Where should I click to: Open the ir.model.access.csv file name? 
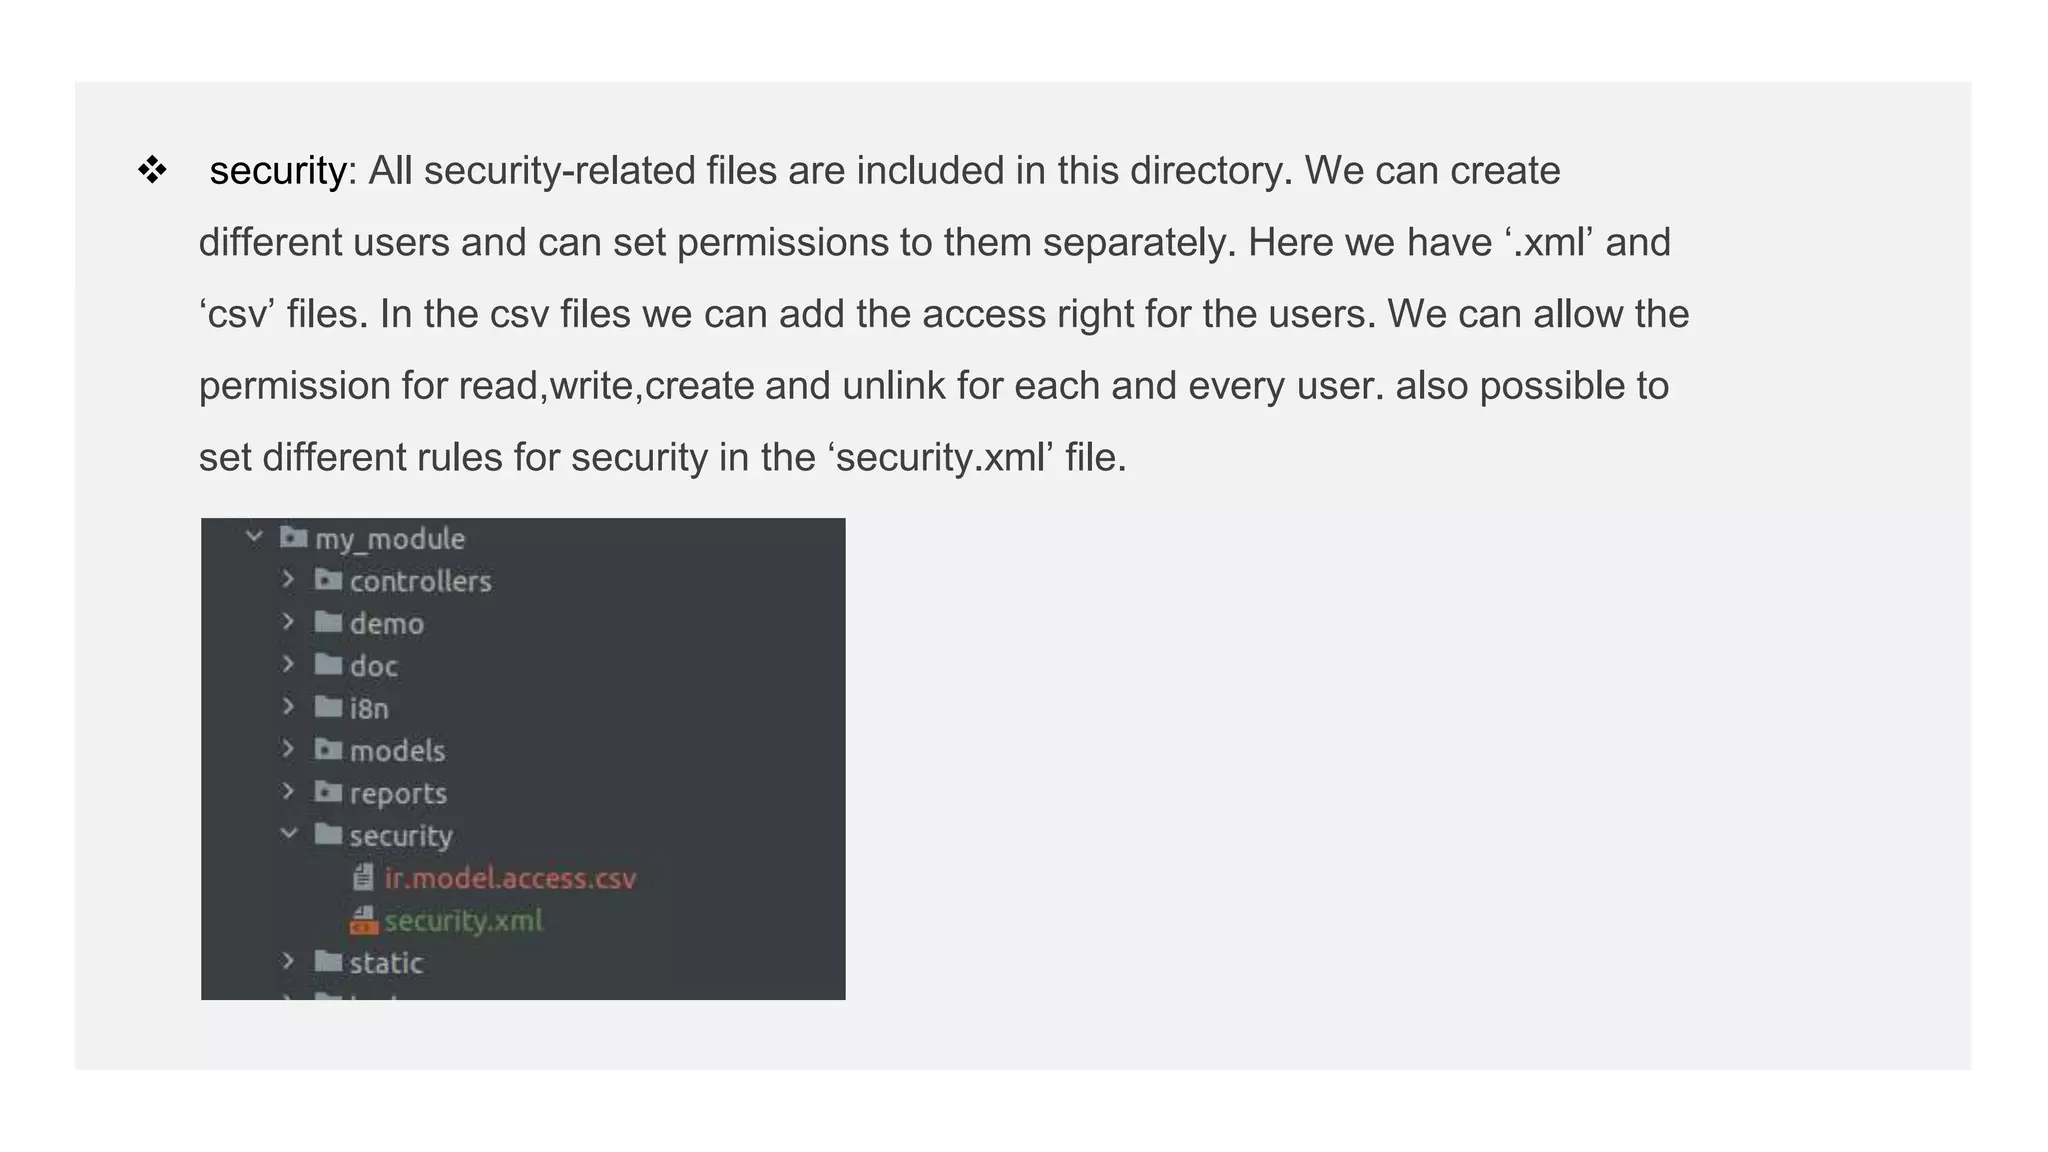[510, 878]
